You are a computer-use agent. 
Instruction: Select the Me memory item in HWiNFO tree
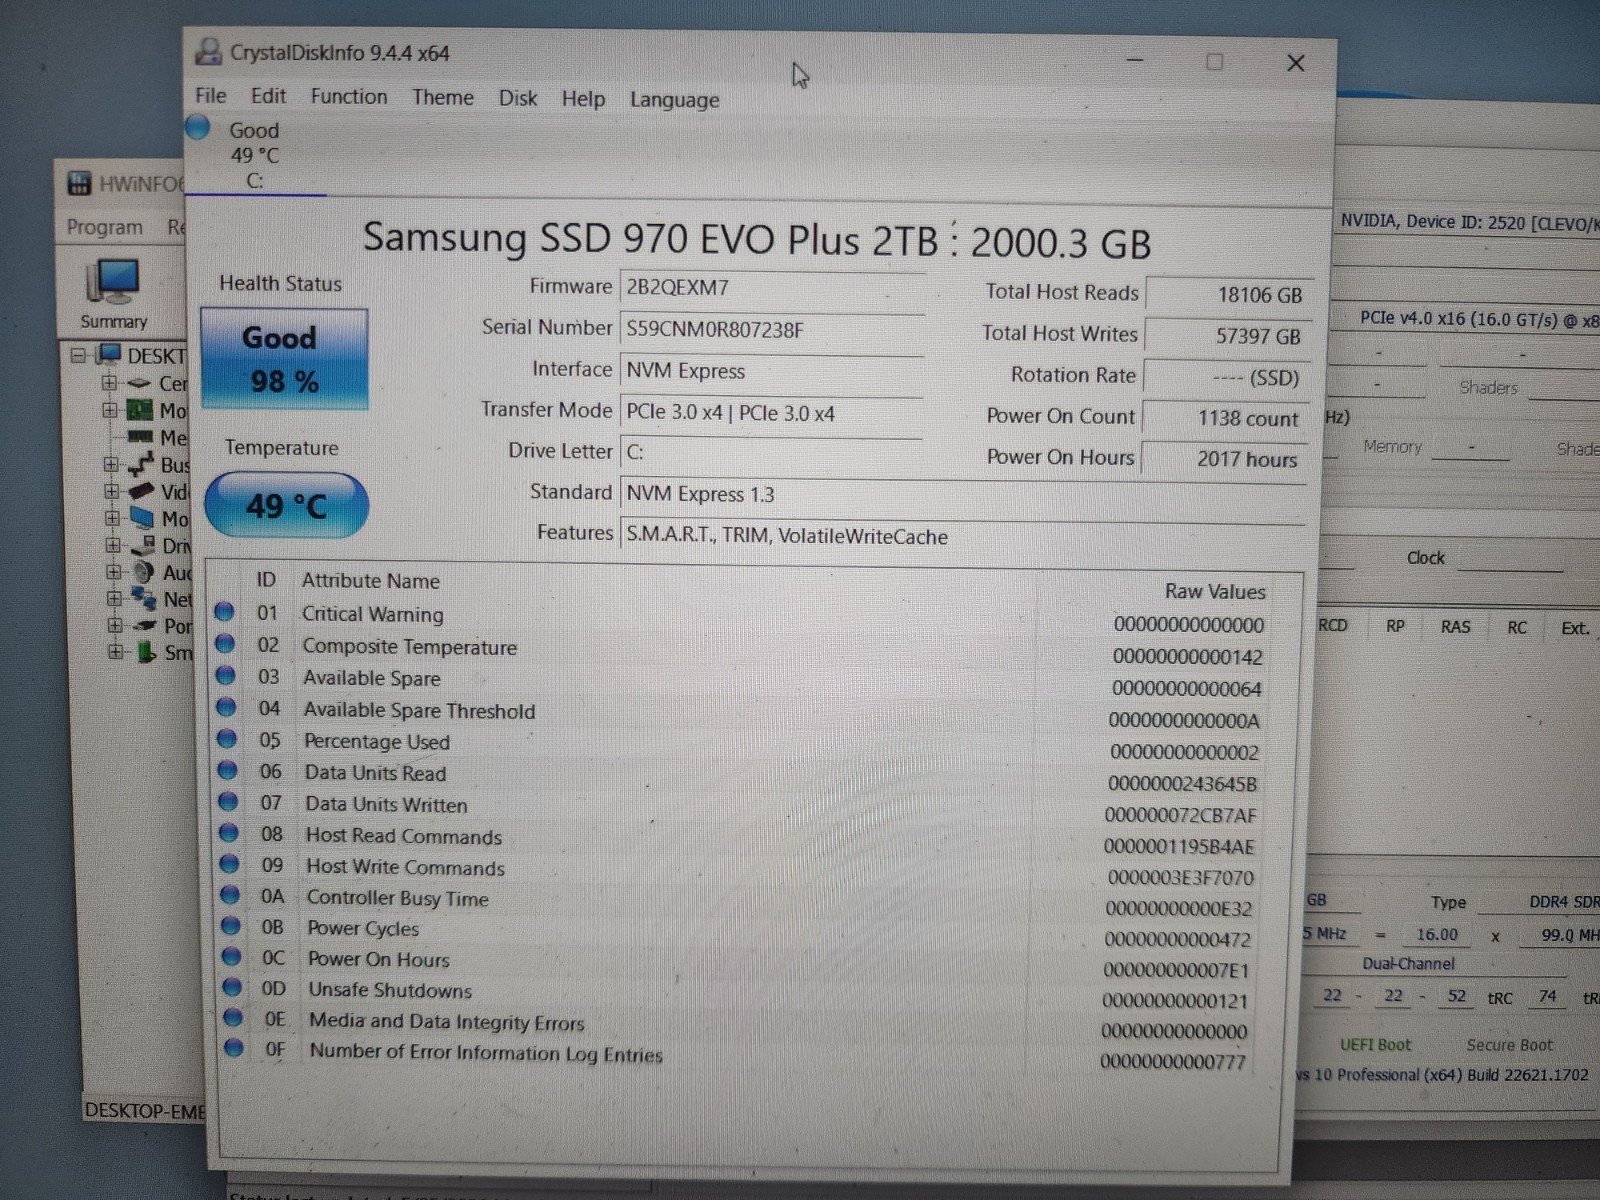(x=158, y=437)
